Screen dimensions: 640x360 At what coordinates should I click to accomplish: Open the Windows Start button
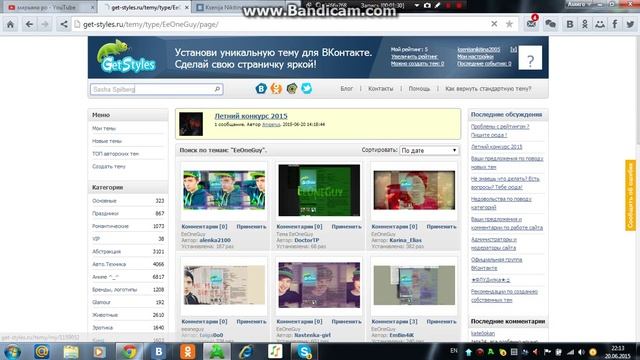13,351
